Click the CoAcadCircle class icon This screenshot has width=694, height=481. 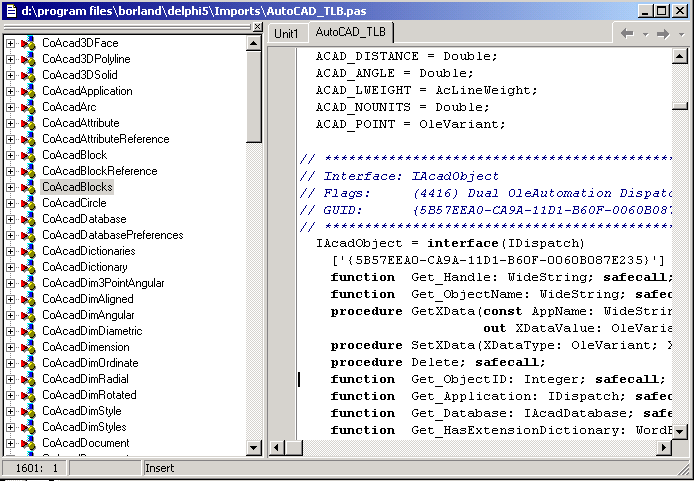(28, 203)
